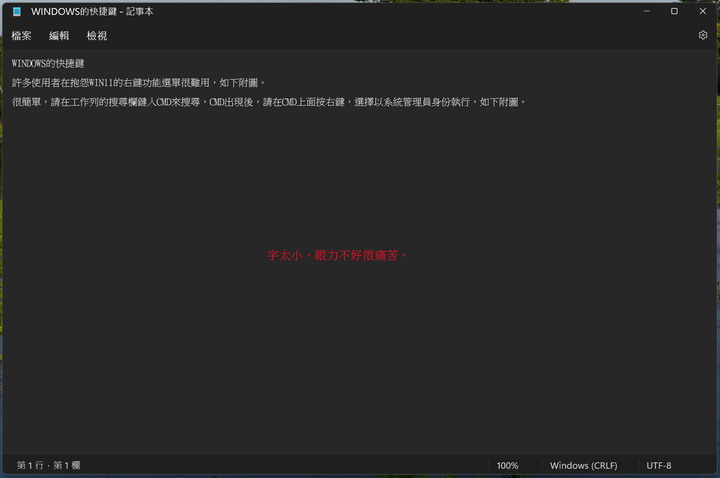The width and height of the screenshot is (720, 478).
Task: Click Windows (CRLF) line ending indicator
Action: [x=584, y=466]
